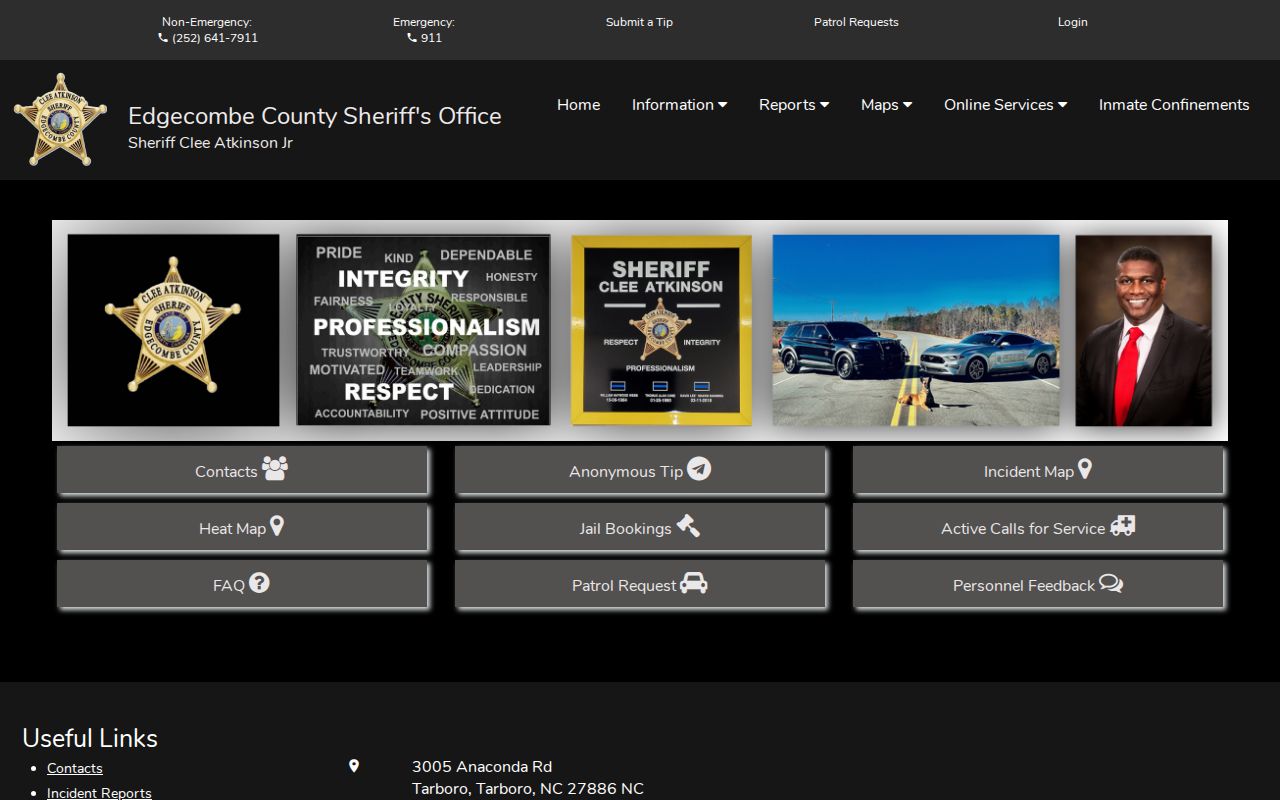Click the sheriff star logo in header

click(x=60, y=120)
